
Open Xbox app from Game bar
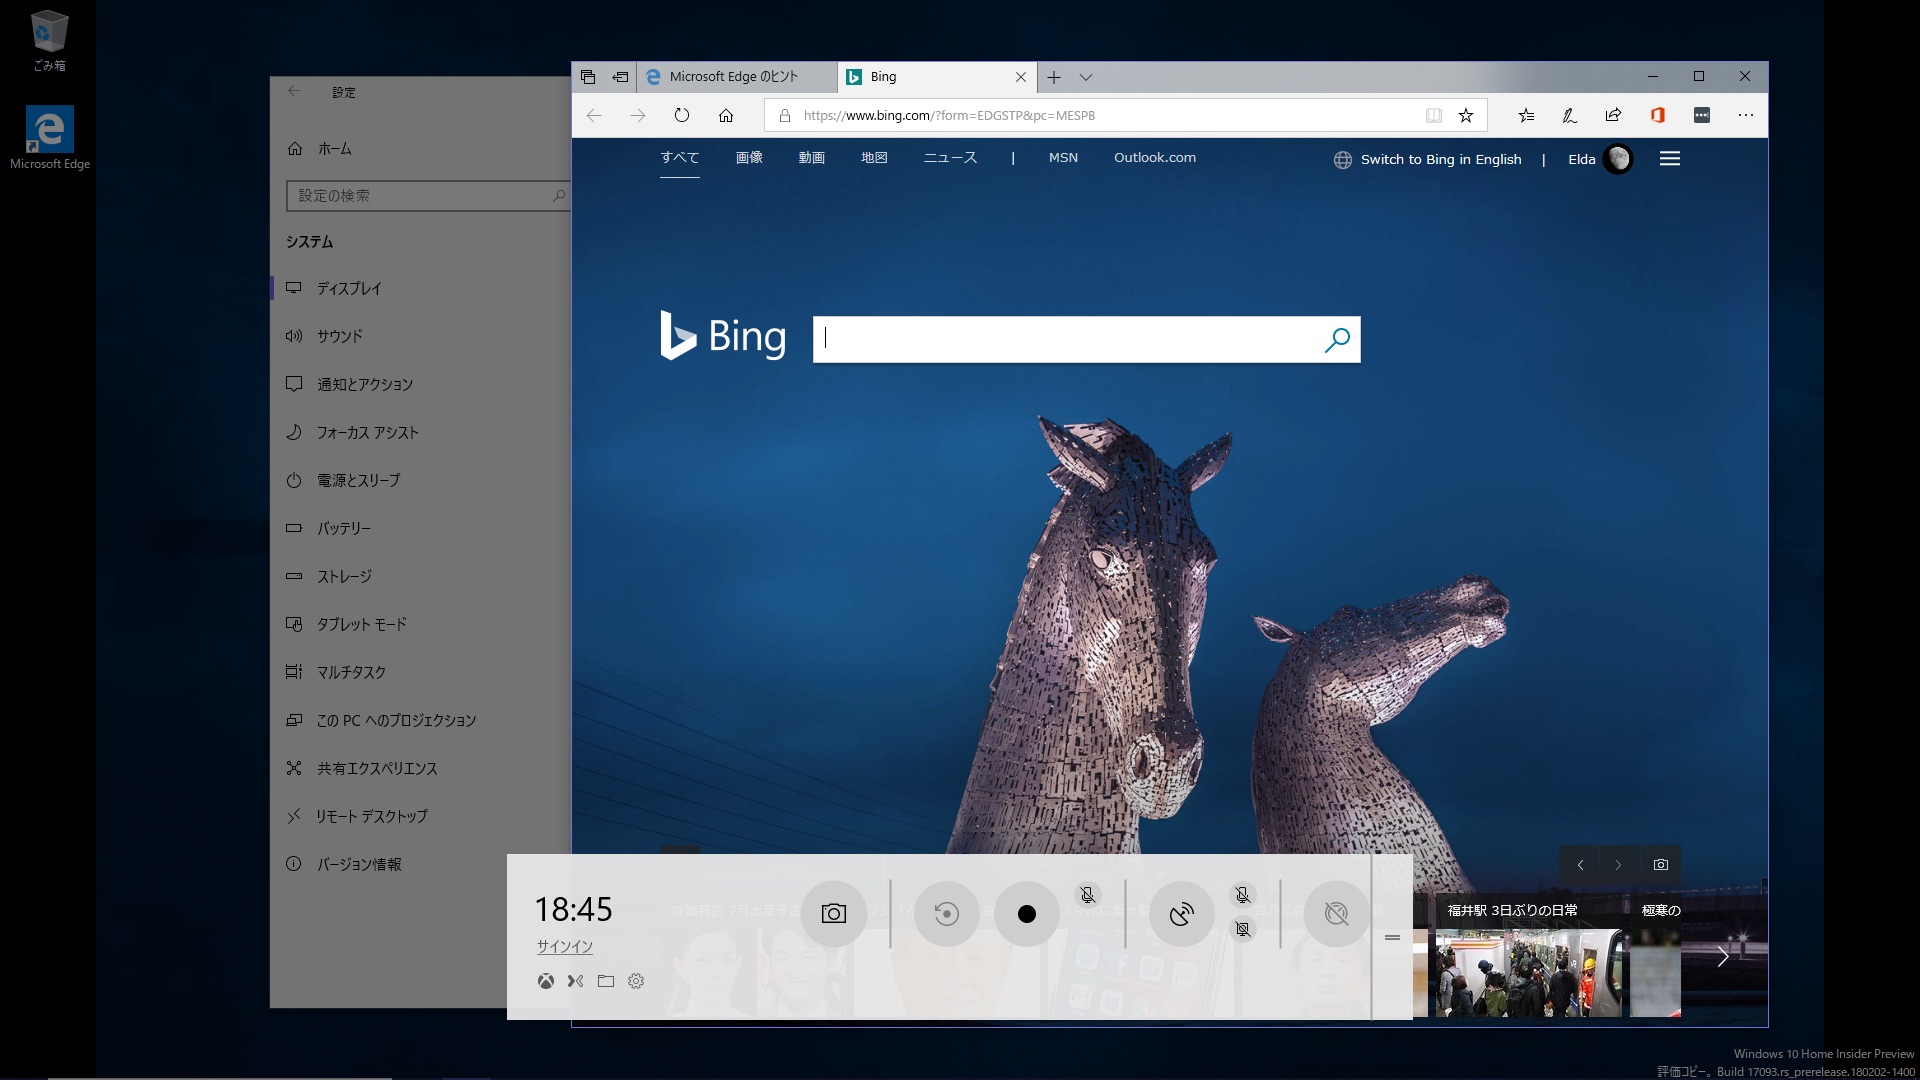545,981
